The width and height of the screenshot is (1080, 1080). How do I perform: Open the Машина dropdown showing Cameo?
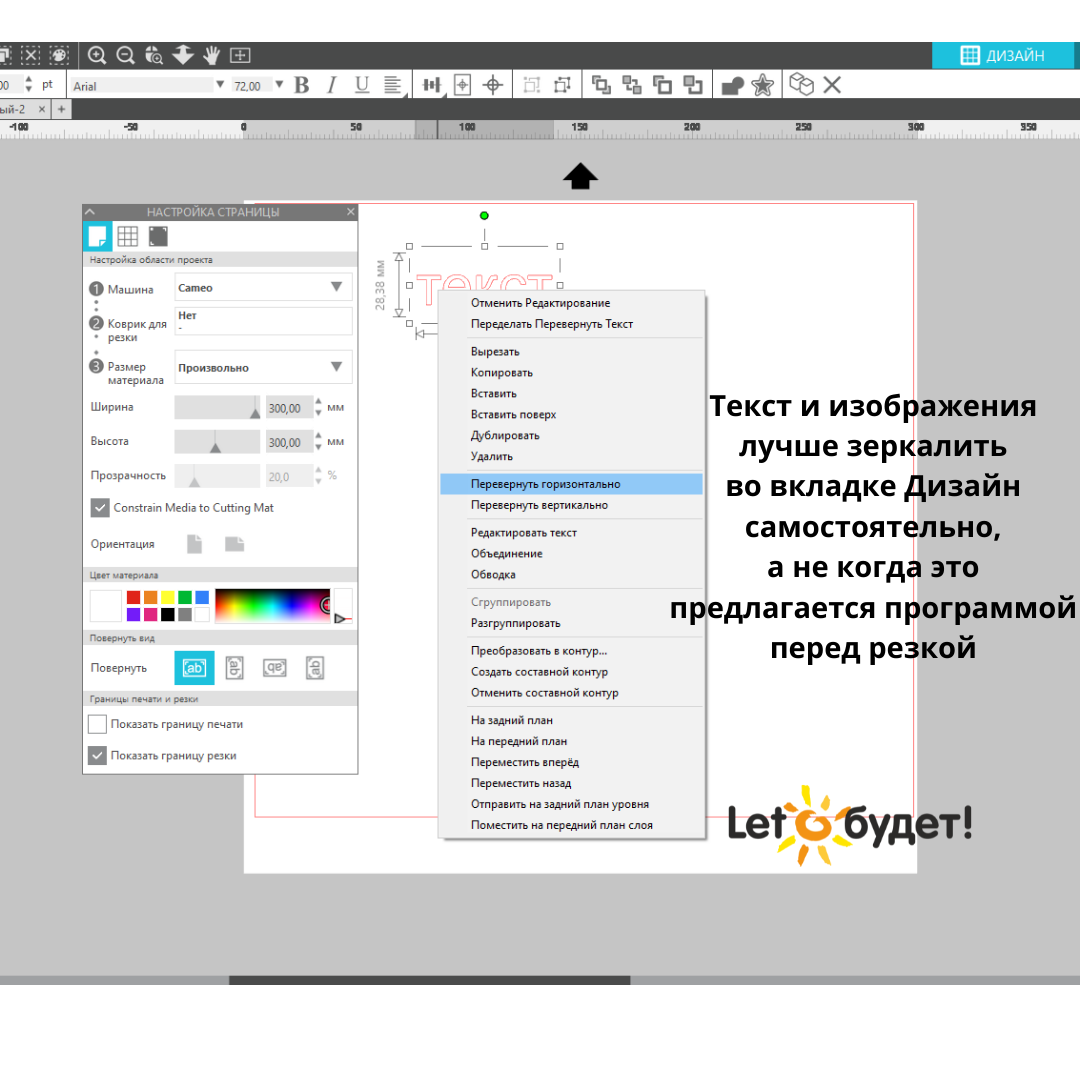[263, 289]
